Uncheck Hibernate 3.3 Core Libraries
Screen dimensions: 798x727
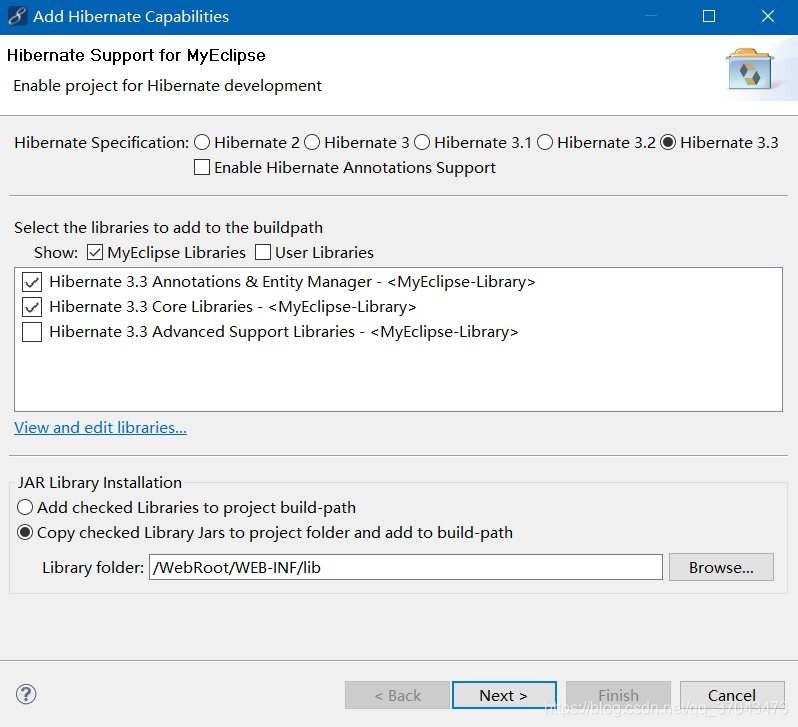pyautogui.click(x=32, y=307)
